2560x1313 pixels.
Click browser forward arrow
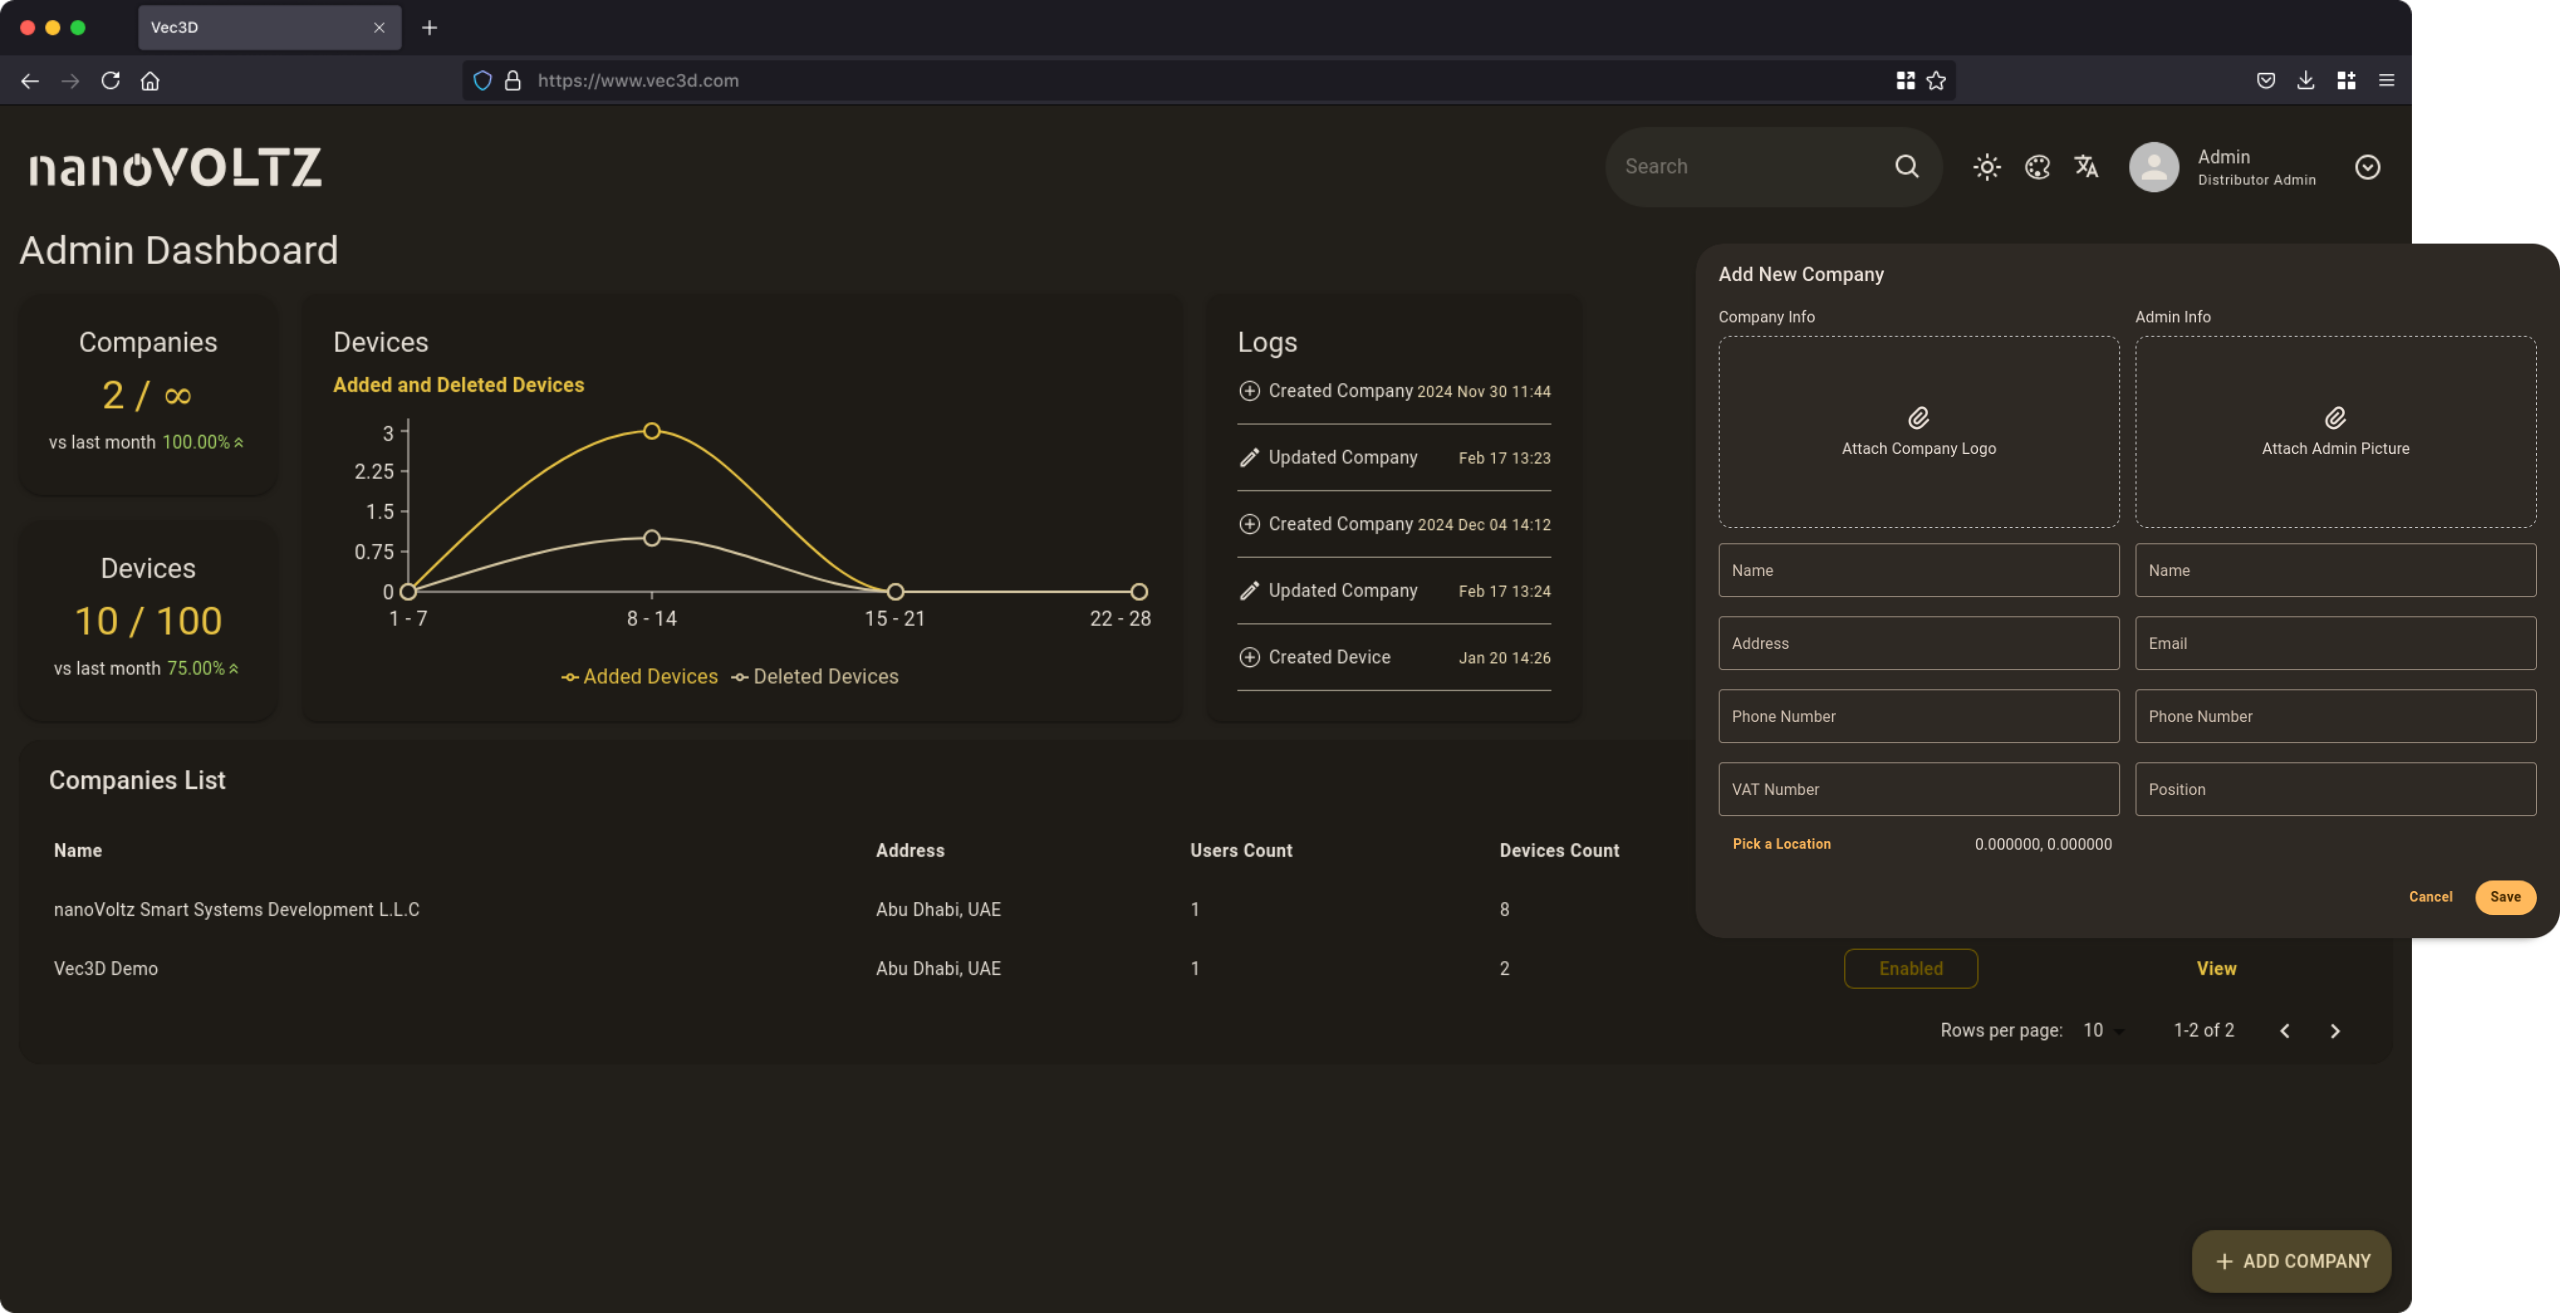point(70,81)
